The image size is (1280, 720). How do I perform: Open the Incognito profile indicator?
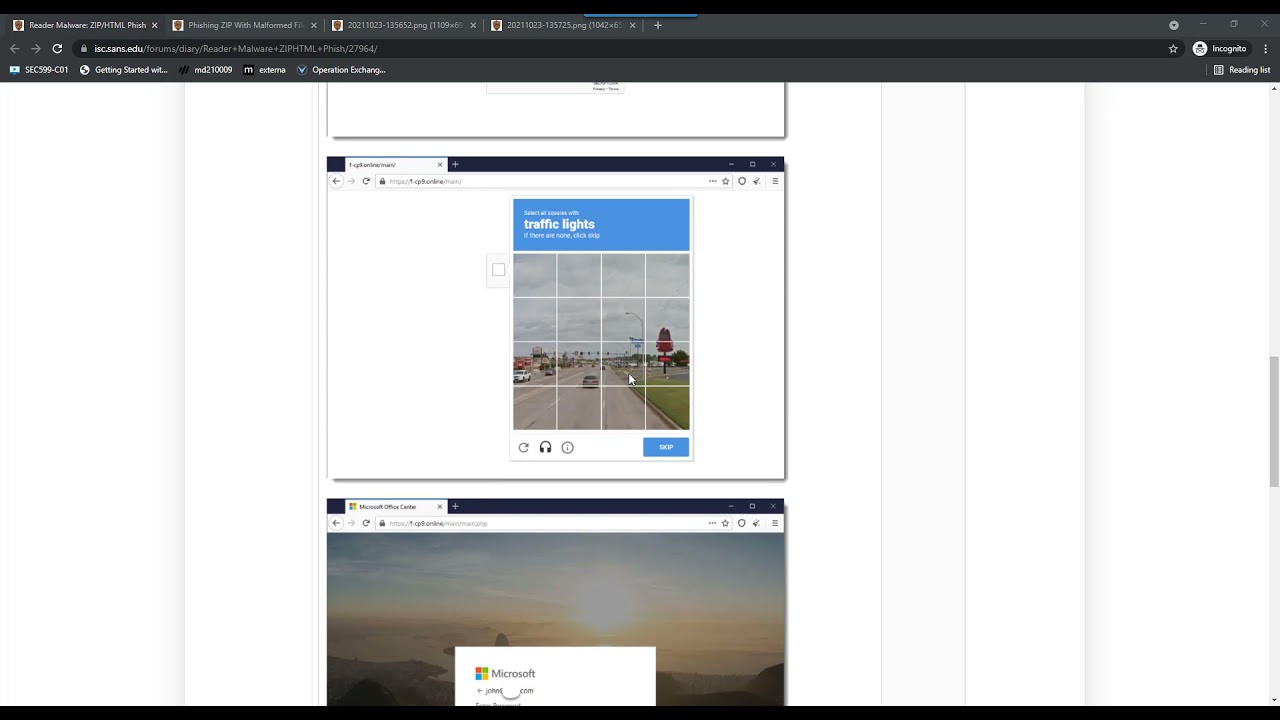(1220, 48)
